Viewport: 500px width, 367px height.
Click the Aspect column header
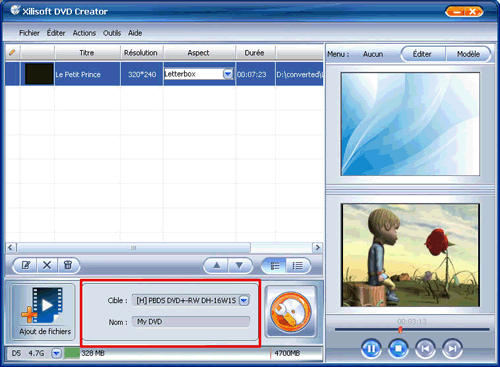[x=199, y=53]
